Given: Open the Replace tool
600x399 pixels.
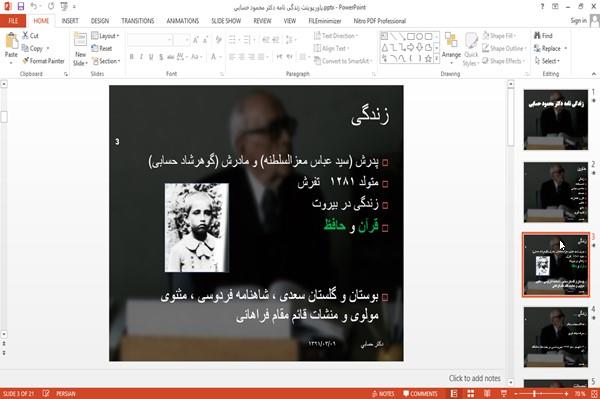Looking at the screenshot, I should (x=550, y=48).
